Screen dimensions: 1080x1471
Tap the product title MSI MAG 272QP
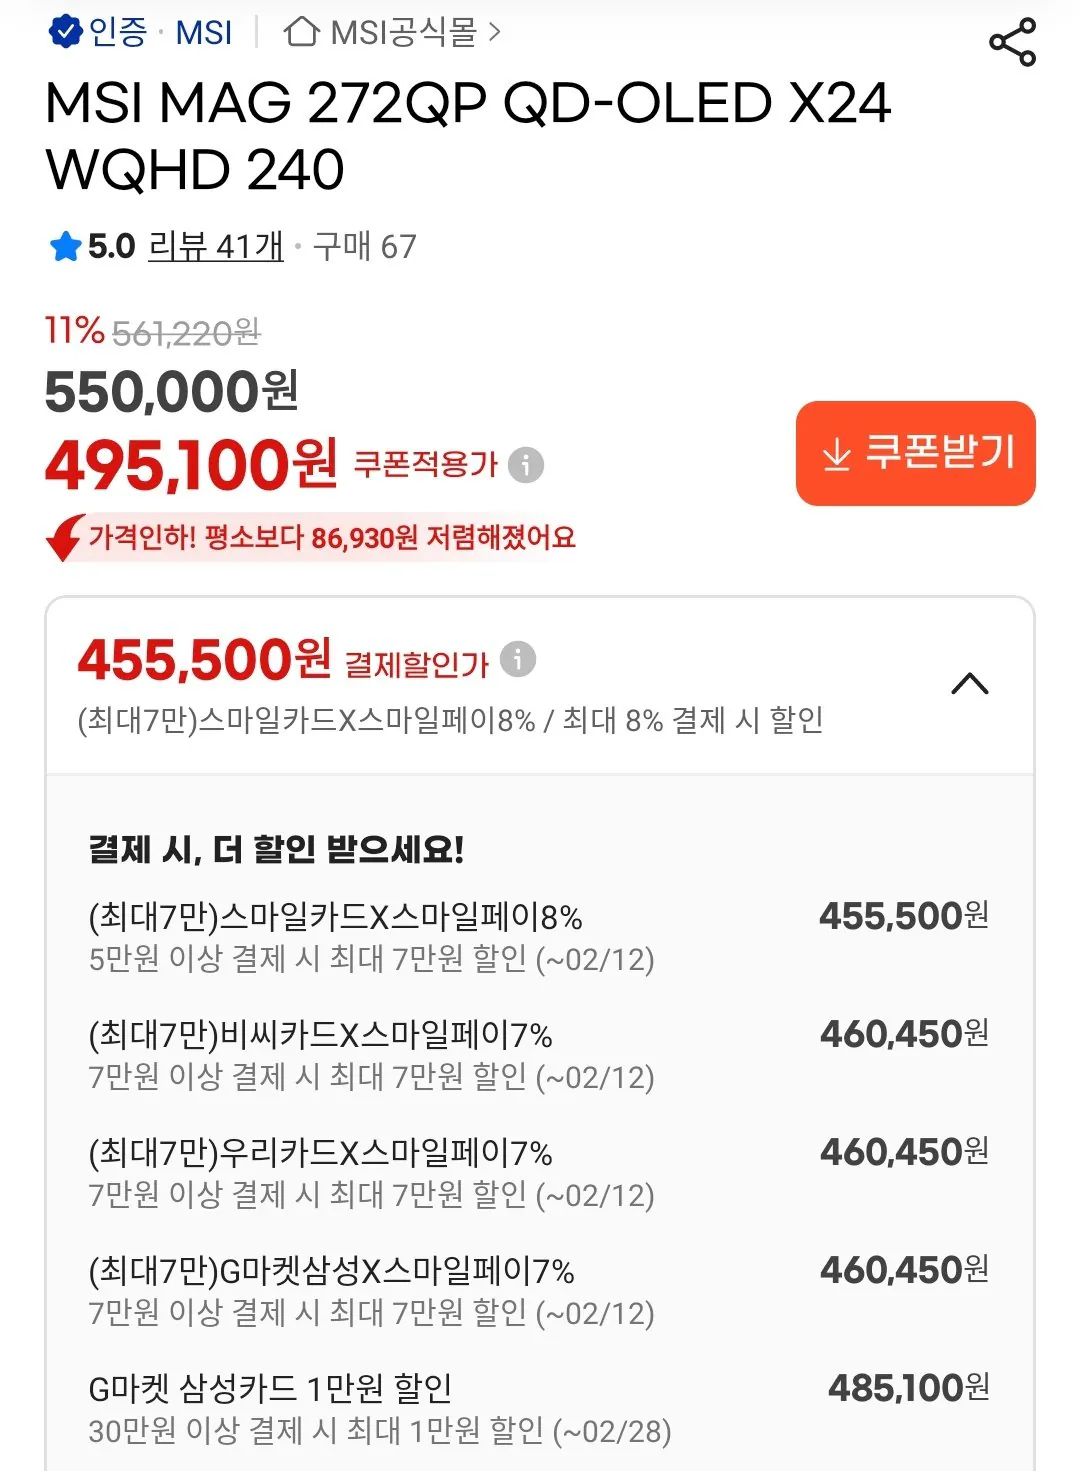pos(468,136)
